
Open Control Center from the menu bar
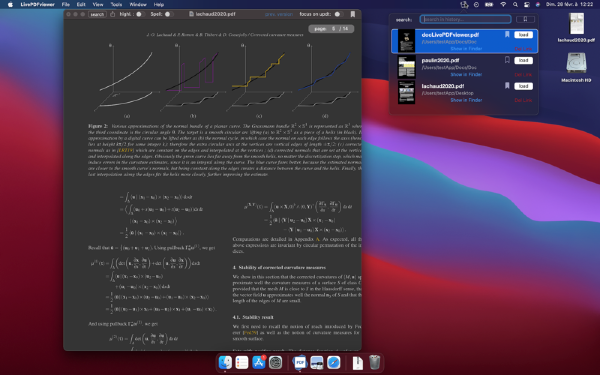[527, 5]
